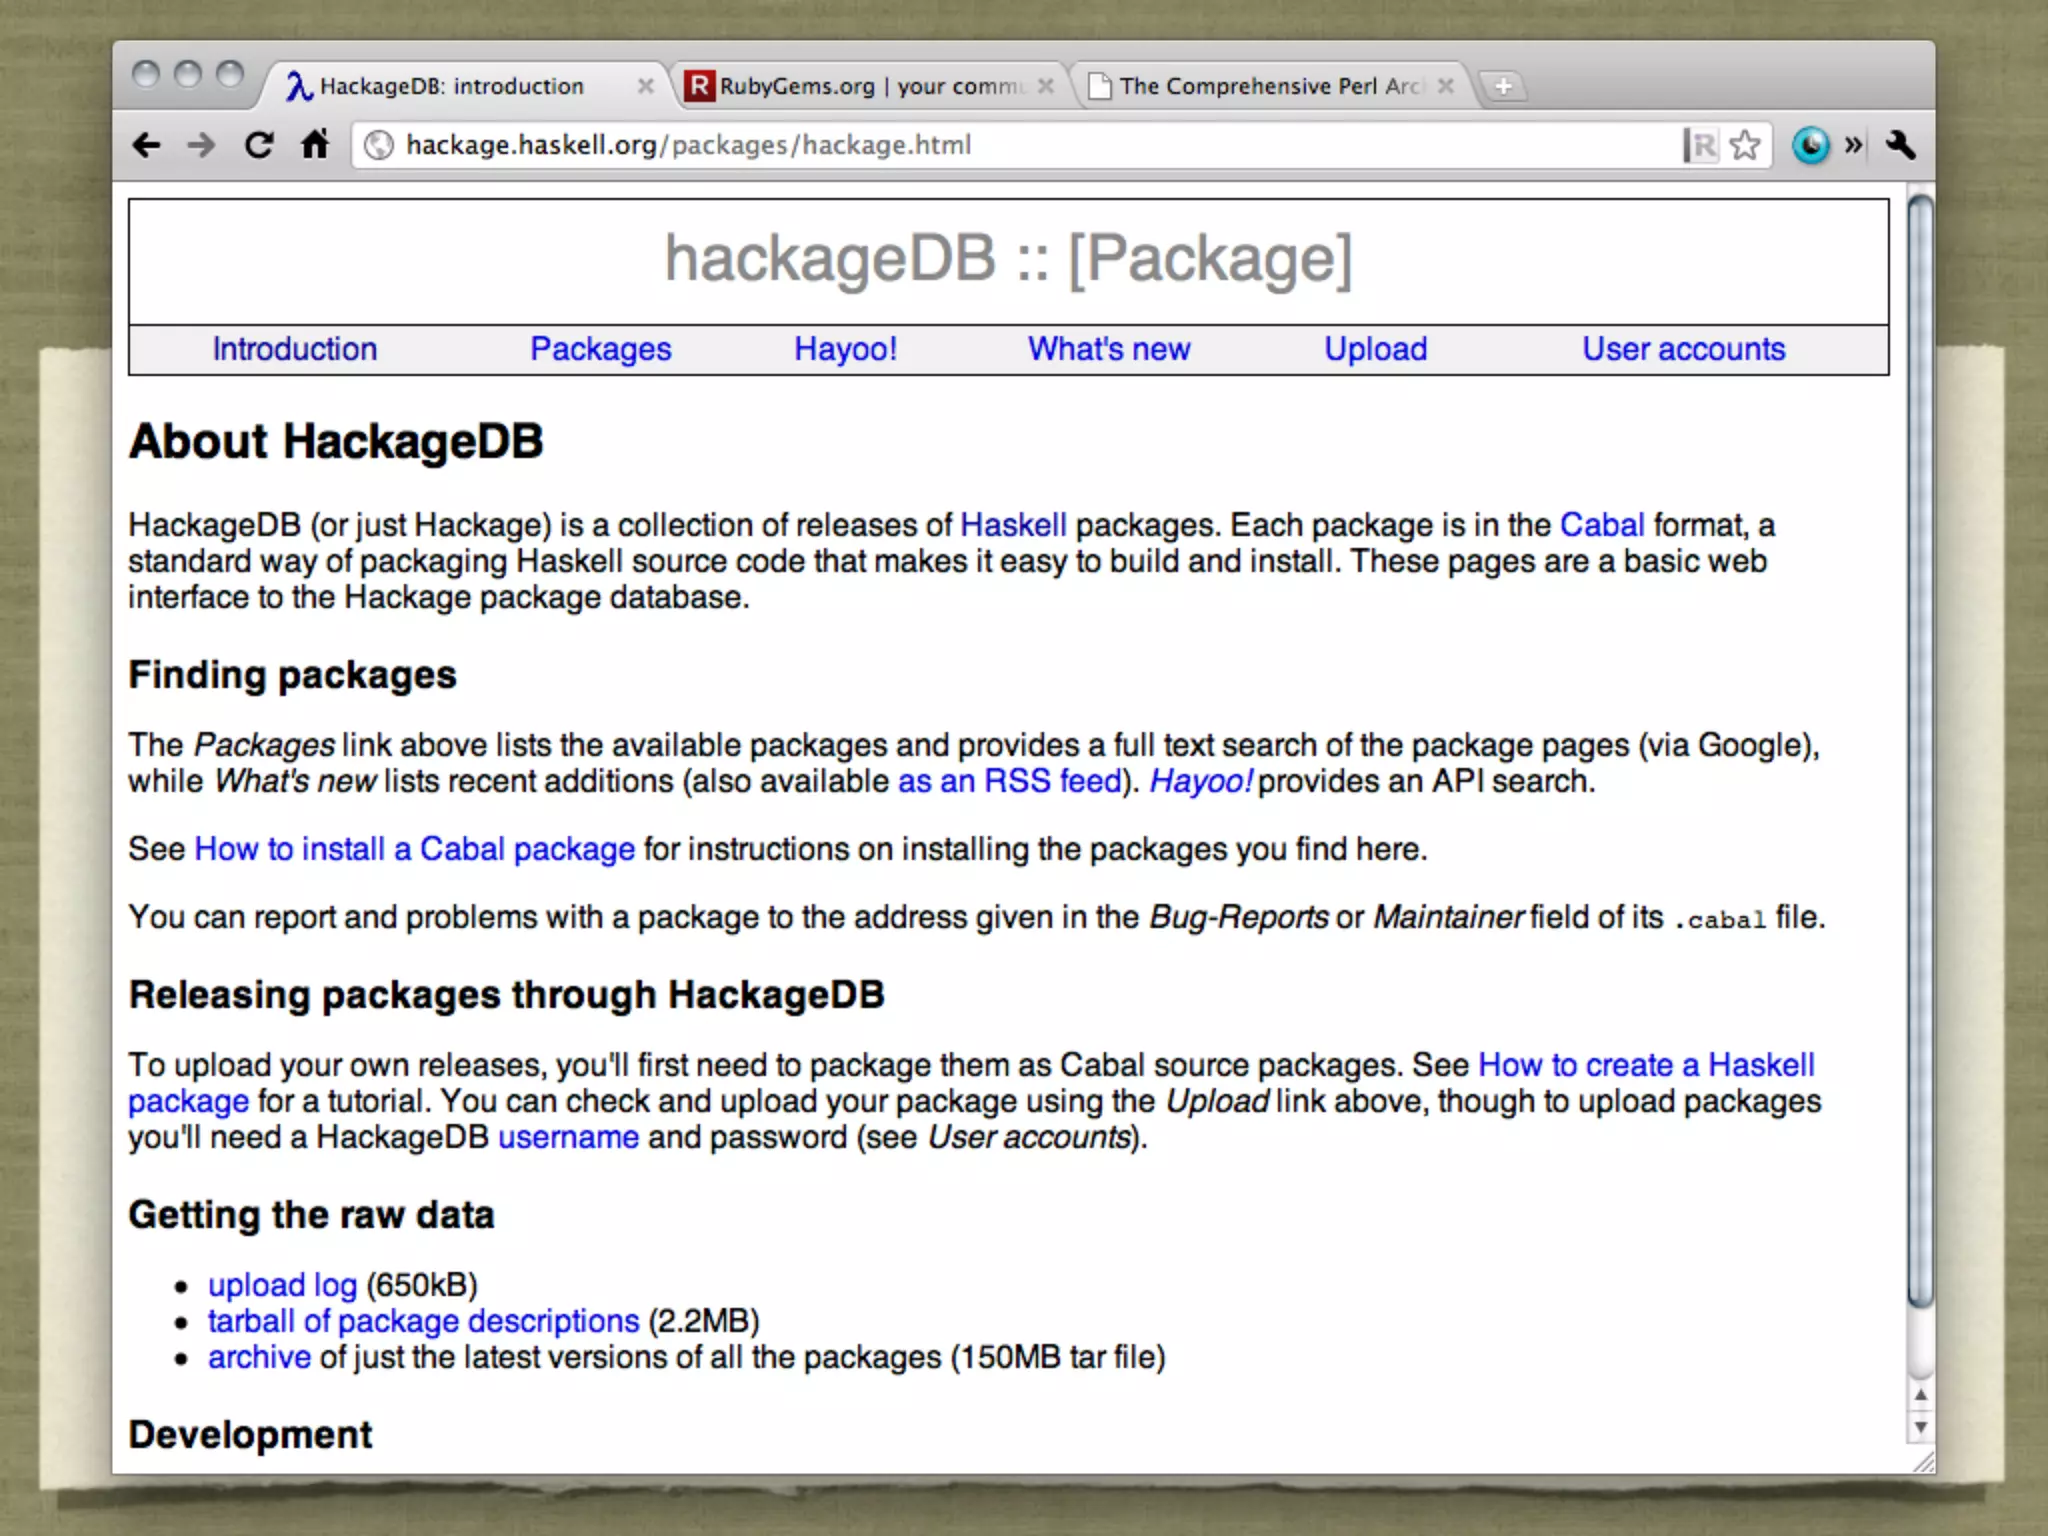This screenshot has height=1536, width=2048.
Task: Open the wrench settings menu
Action: tap(1900, 146)
